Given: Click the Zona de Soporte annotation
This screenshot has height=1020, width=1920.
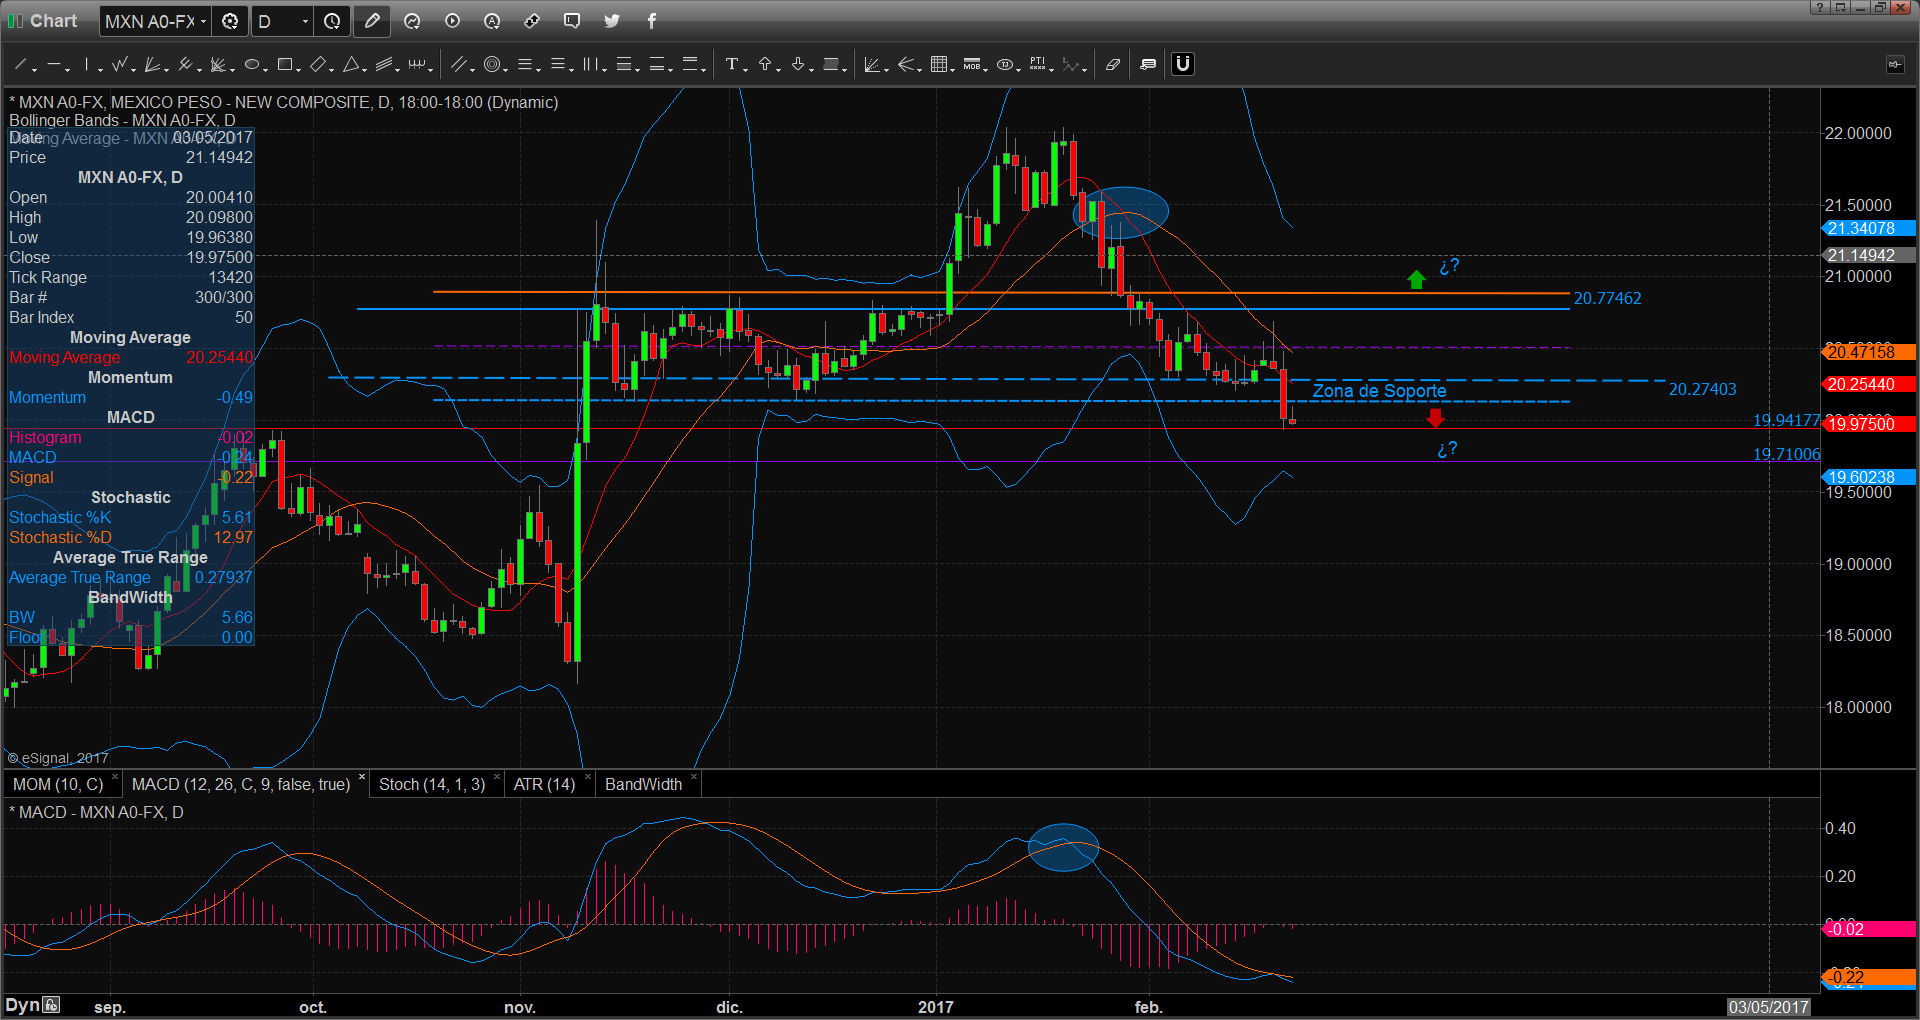Looking at the screenshot, I should [x=1379, y=391].
